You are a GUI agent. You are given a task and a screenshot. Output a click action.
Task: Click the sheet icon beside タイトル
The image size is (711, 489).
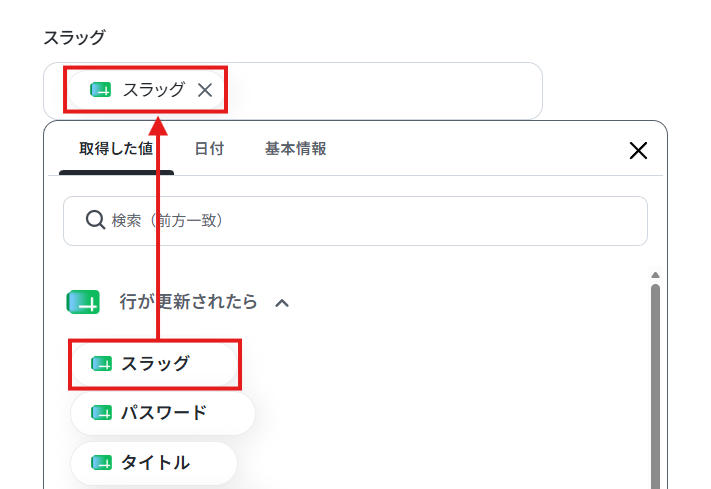[102, 463]
